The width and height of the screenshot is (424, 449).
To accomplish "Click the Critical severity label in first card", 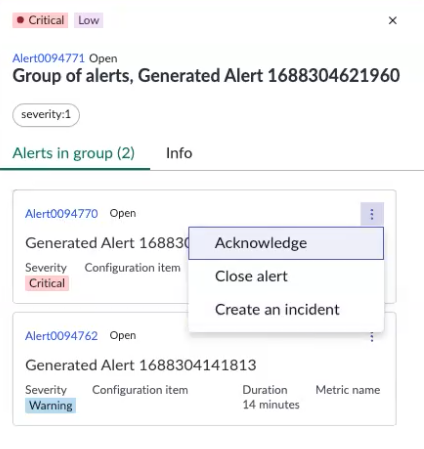I will pos(47,283).
